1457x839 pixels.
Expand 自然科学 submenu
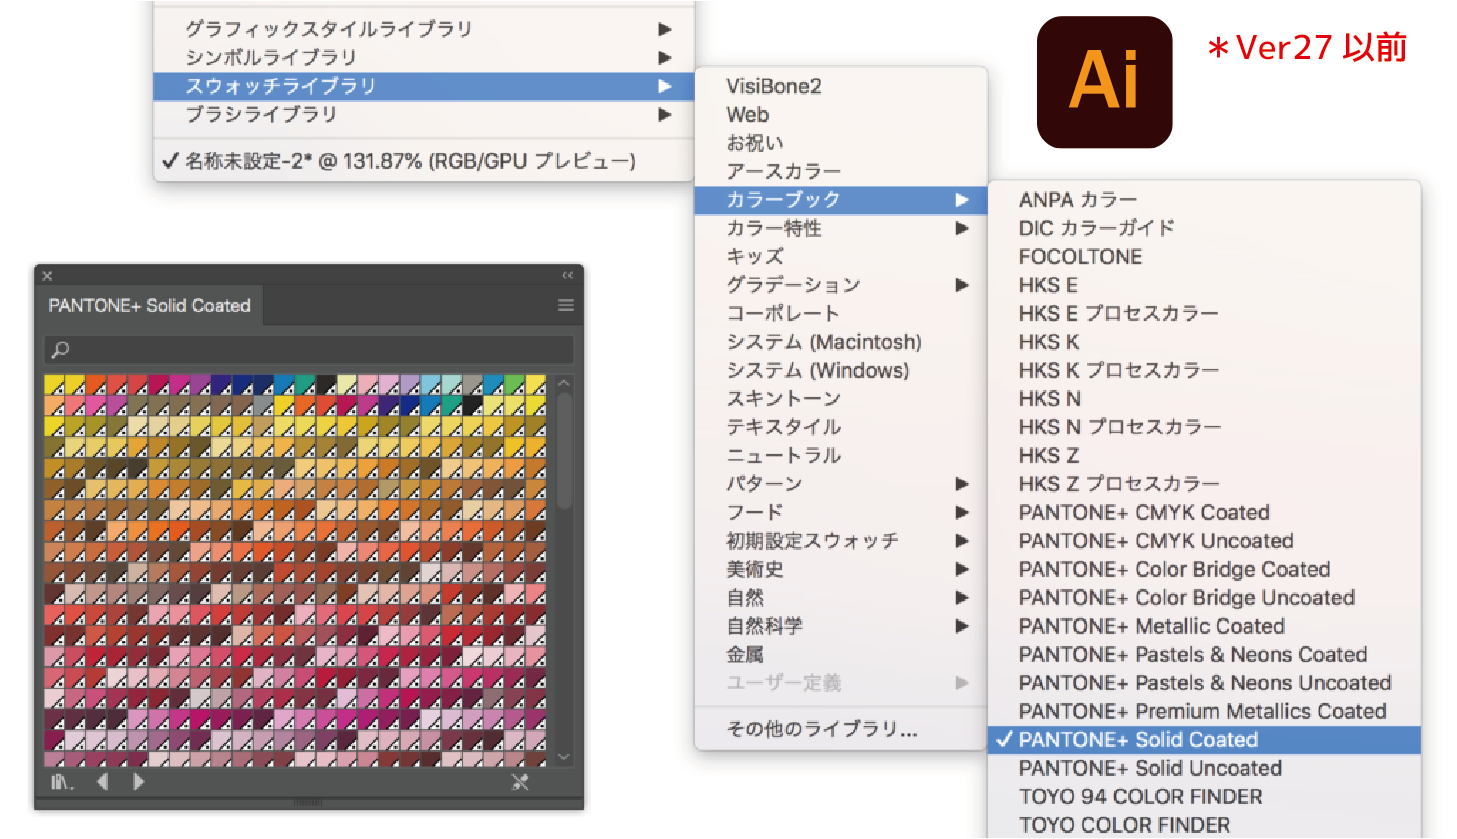click(841, 626)
